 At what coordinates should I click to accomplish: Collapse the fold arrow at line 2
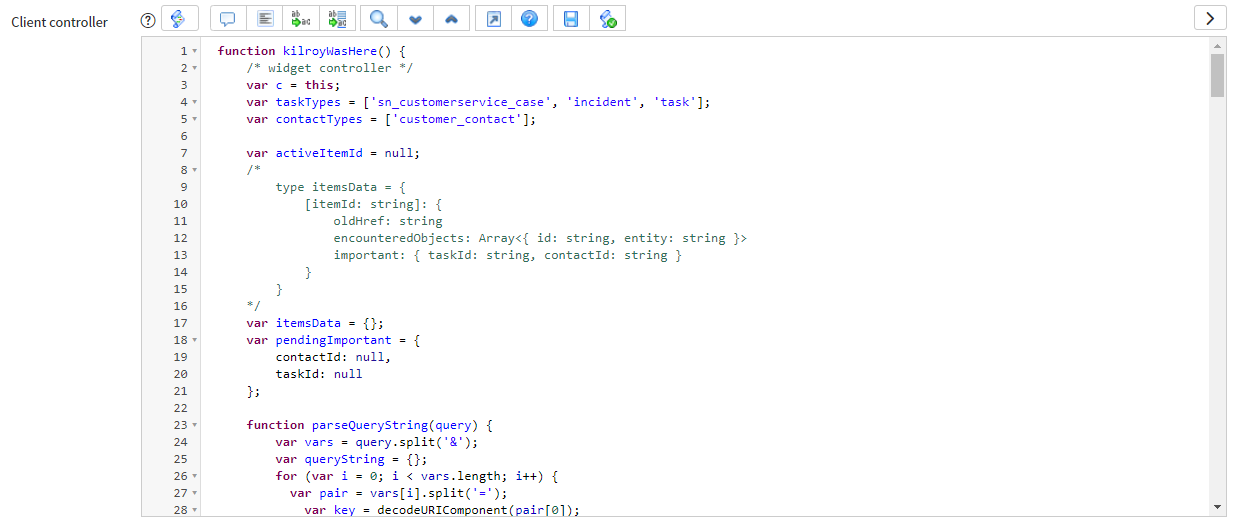point(195,68)
